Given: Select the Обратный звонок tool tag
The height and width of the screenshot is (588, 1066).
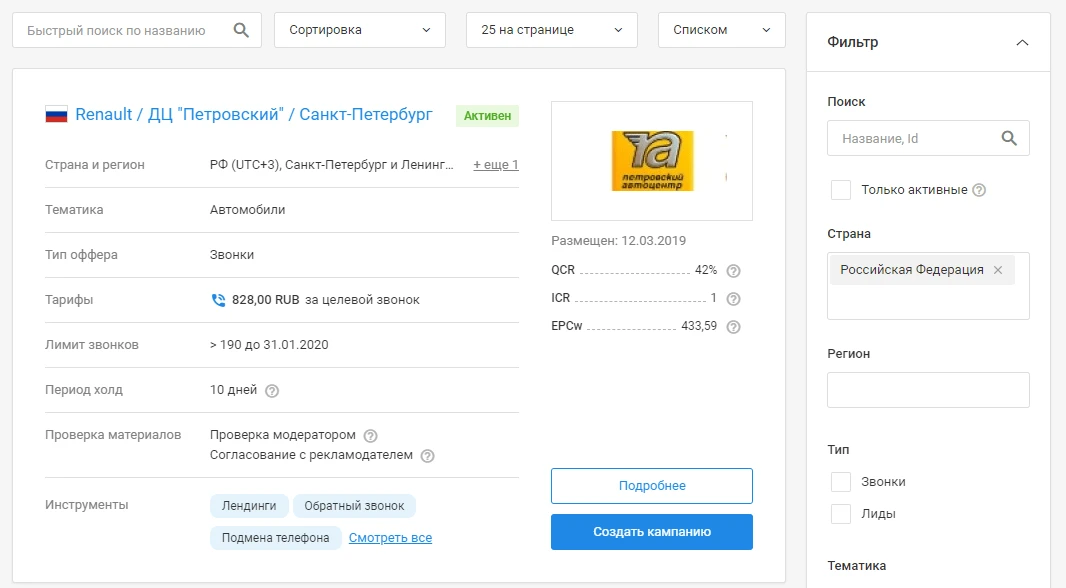Looking at the screenshot, I should tap(354, 506).
